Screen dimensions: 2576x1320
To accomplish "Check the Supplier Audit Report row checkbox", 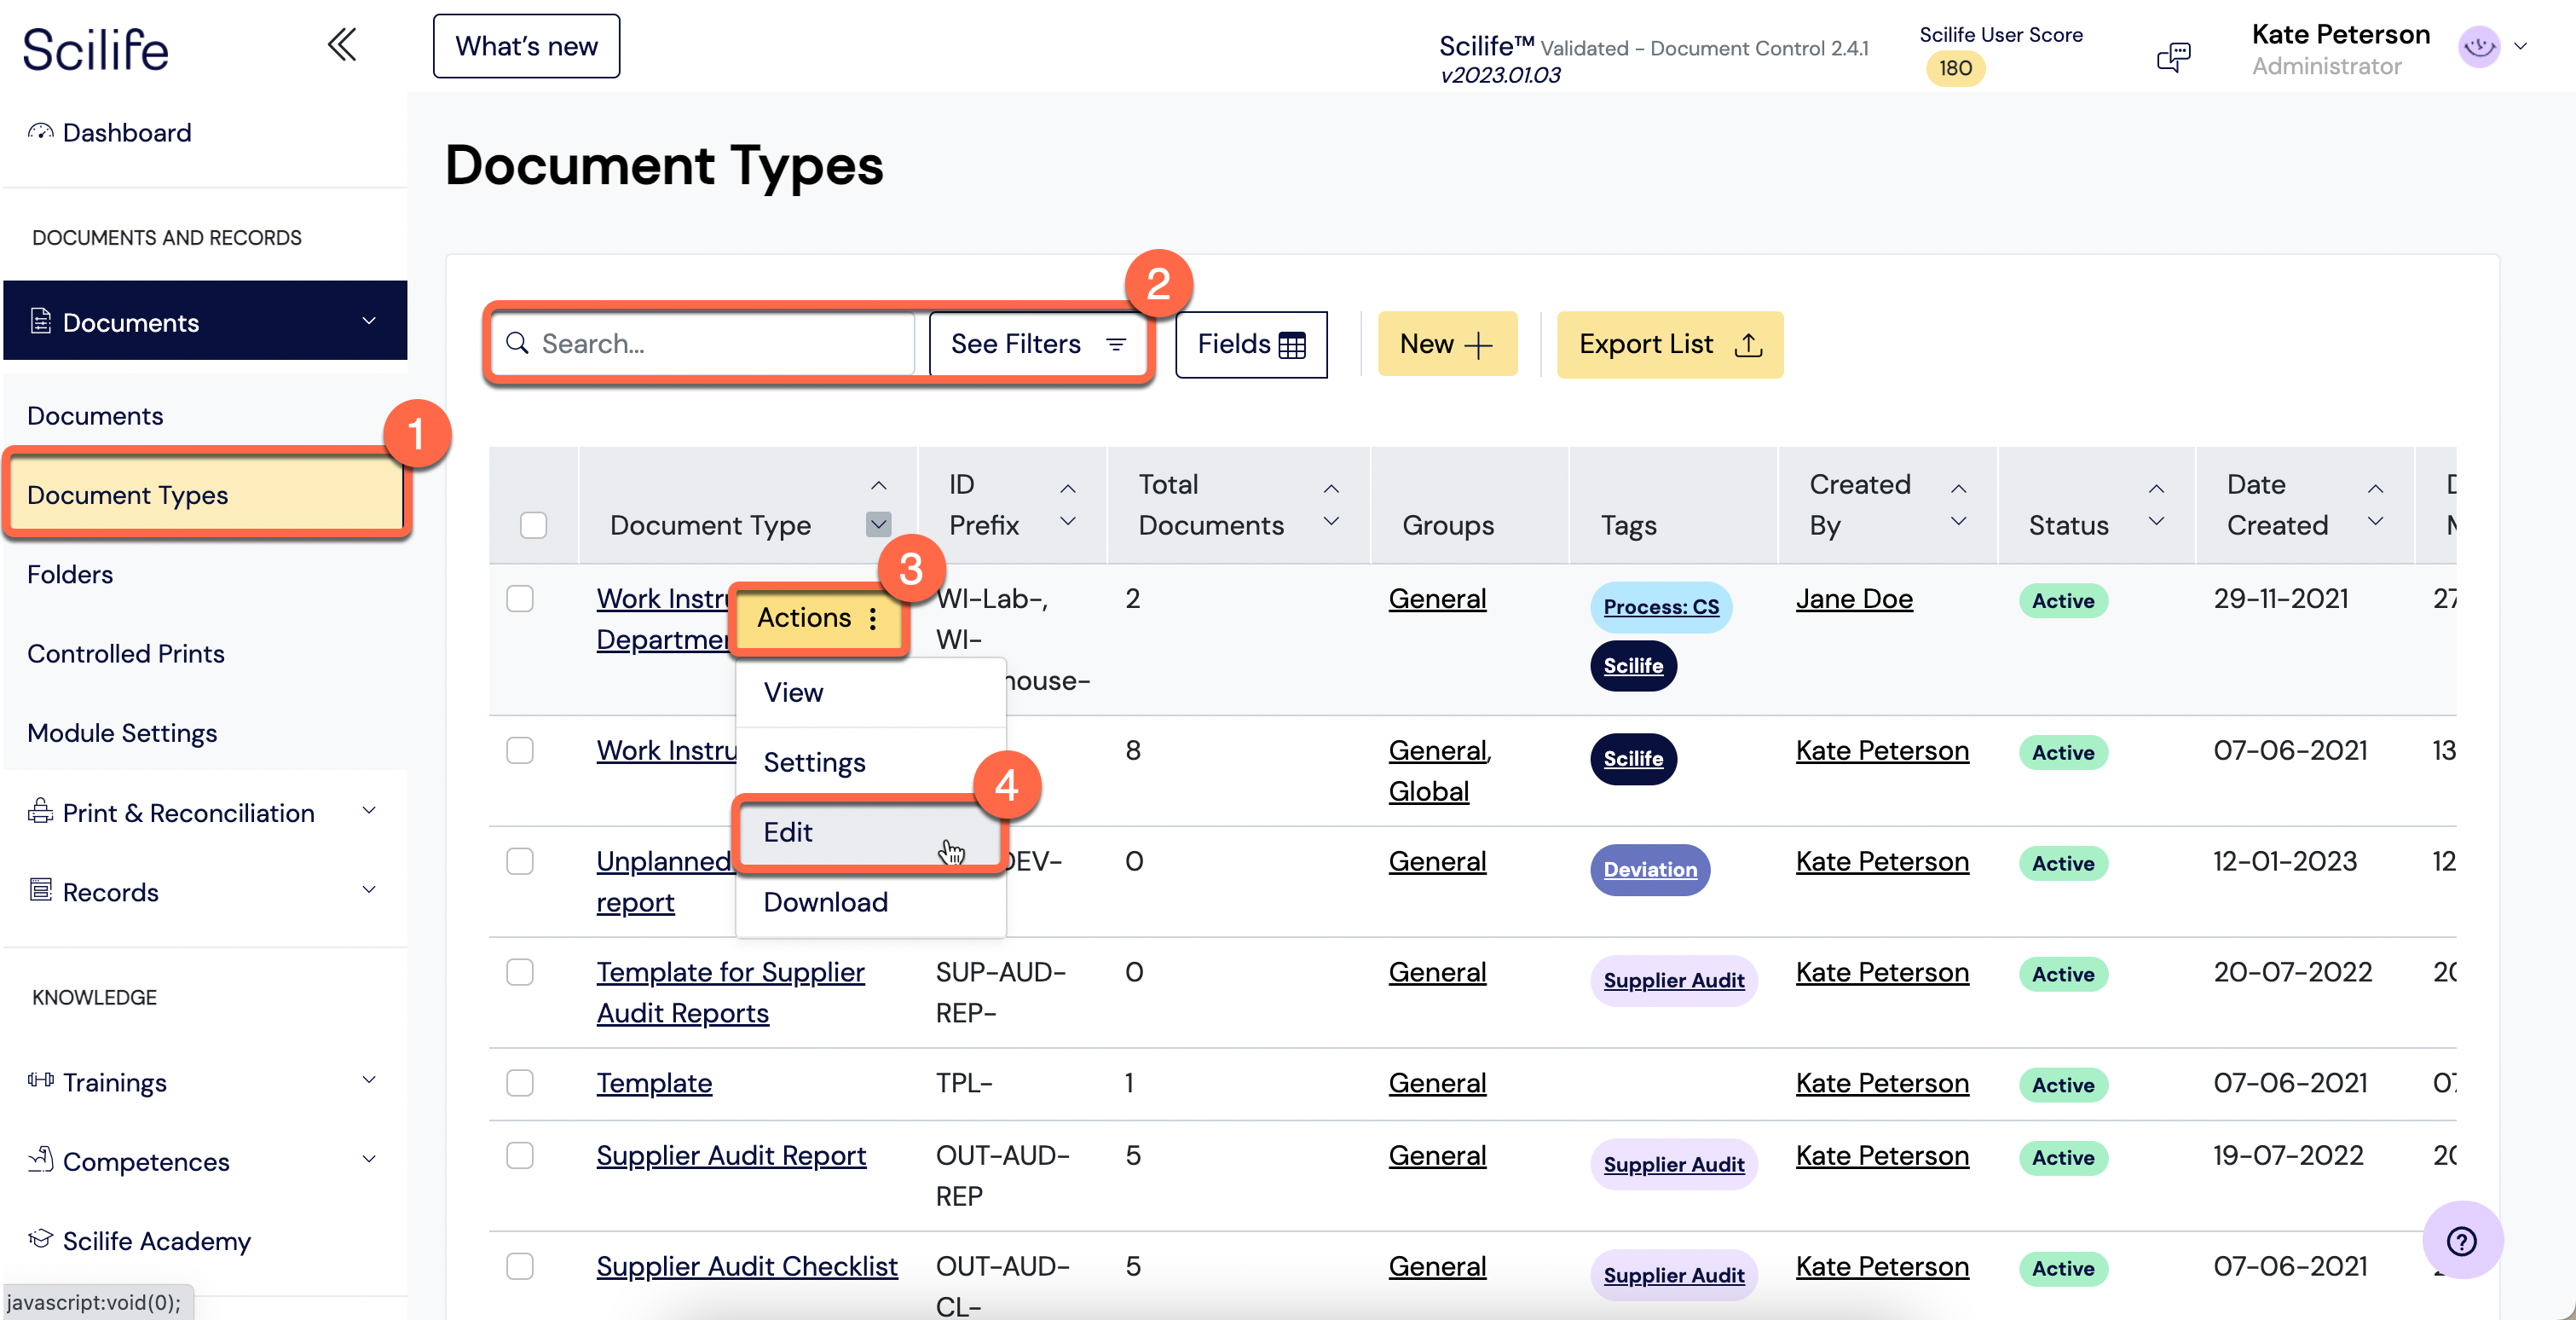I will [x=519, y=1155].
